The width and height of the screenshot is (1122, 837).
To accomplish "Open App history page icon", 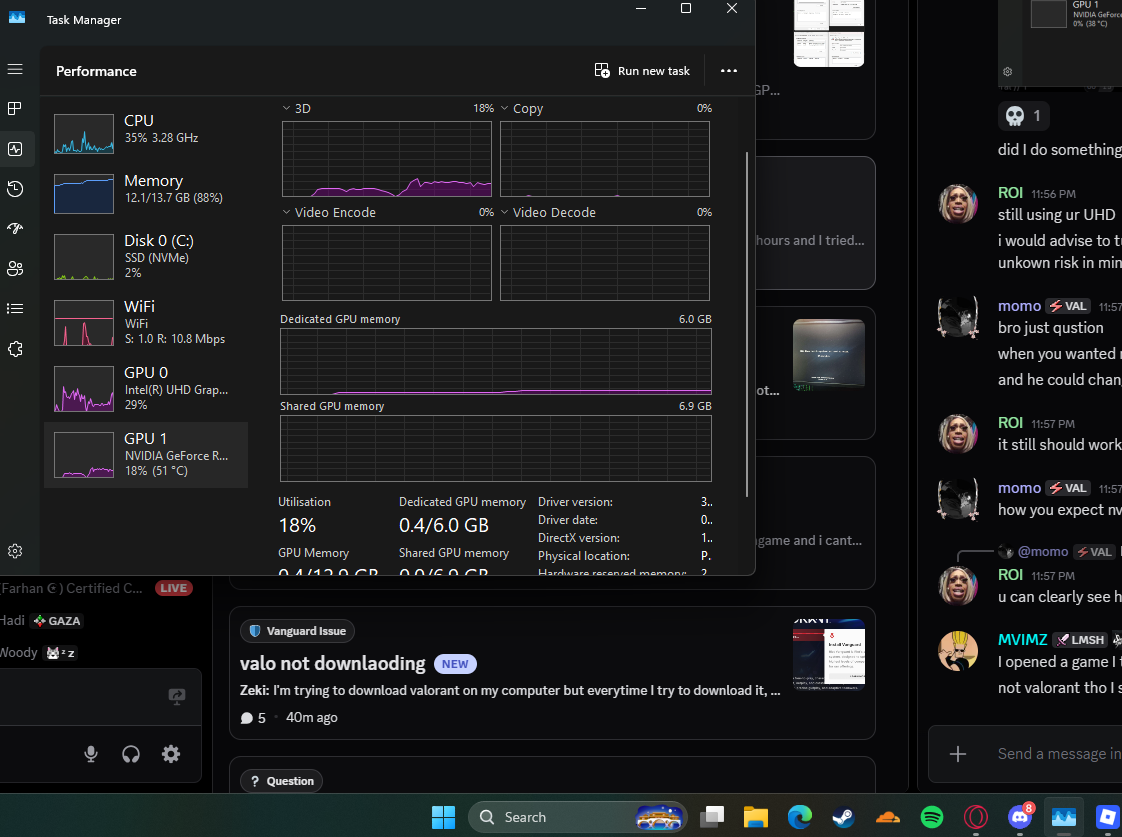I will pyautogui.click(x=15, y=189).
